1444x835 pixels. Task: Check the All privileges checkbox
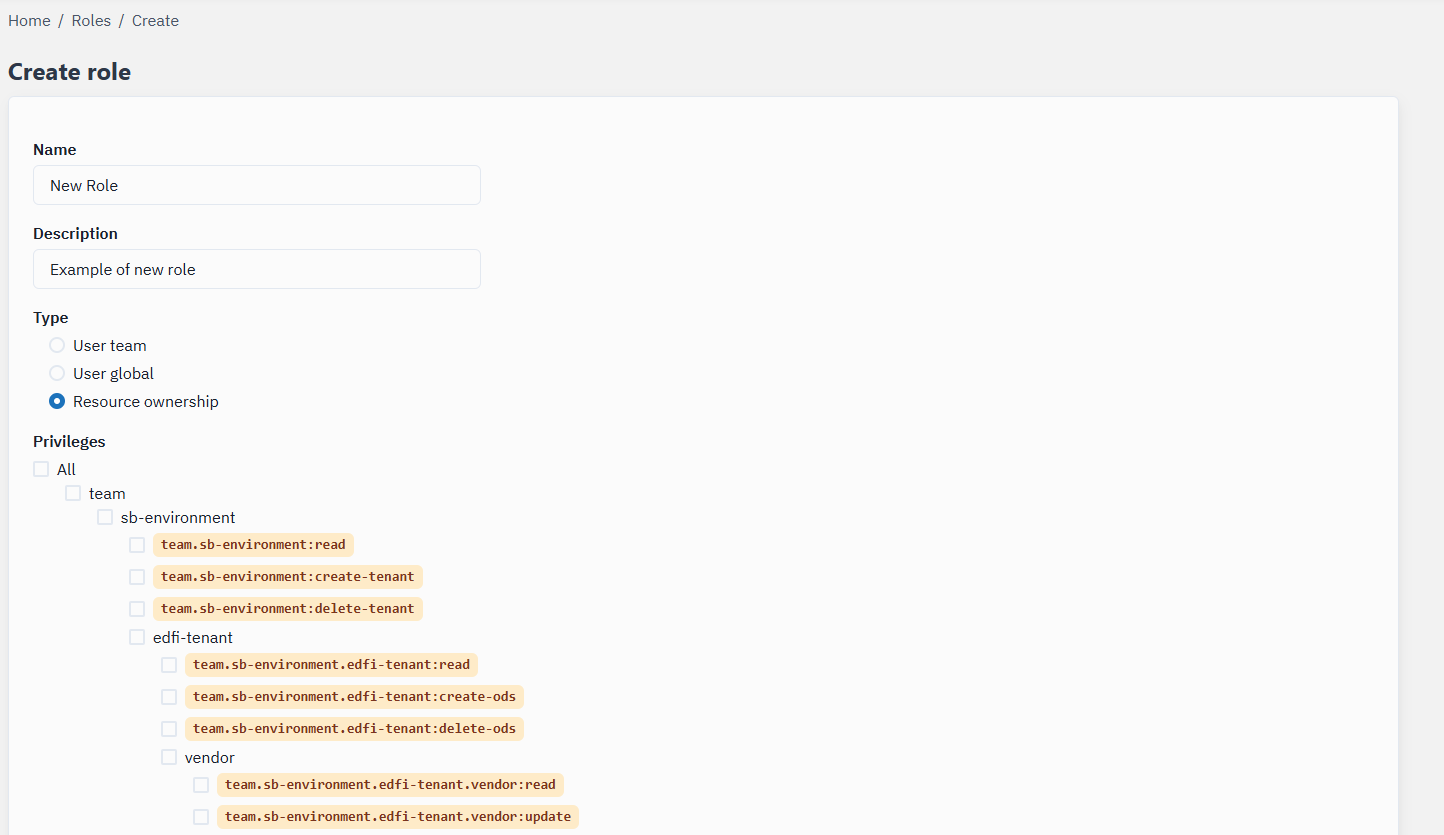pos(41,469)
